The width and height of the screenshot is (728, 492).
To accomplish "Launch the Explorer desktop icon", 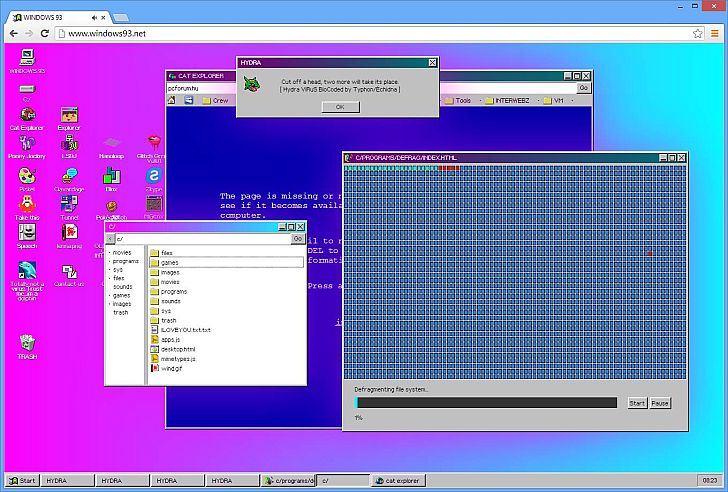I will (x=69, y=119).
